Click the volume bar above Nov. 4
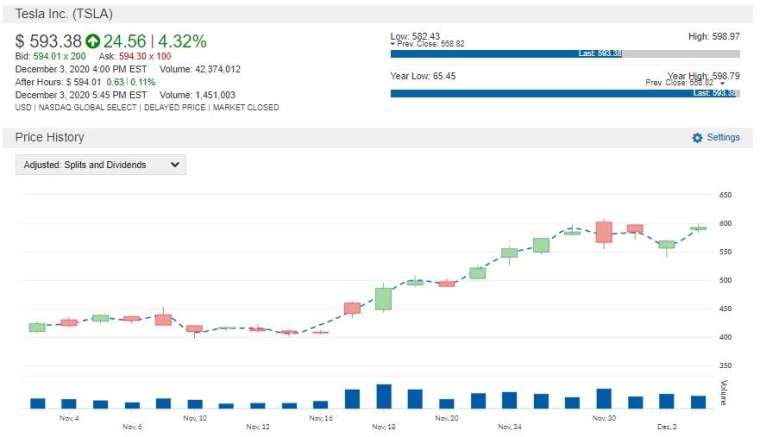The height and width of the screenshot is (437, 760). [x=69, y=404]
